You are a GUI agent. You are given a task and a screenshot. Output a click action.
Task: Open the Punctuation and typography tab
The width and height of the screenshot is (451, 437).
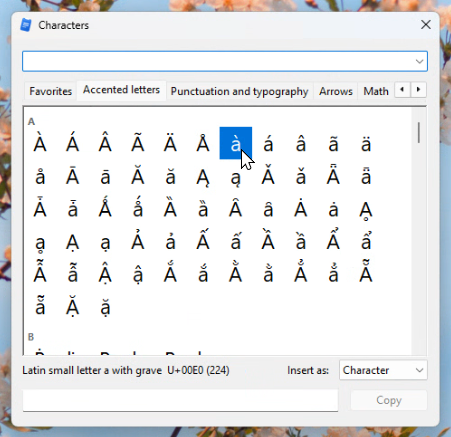tap(239, 91)
